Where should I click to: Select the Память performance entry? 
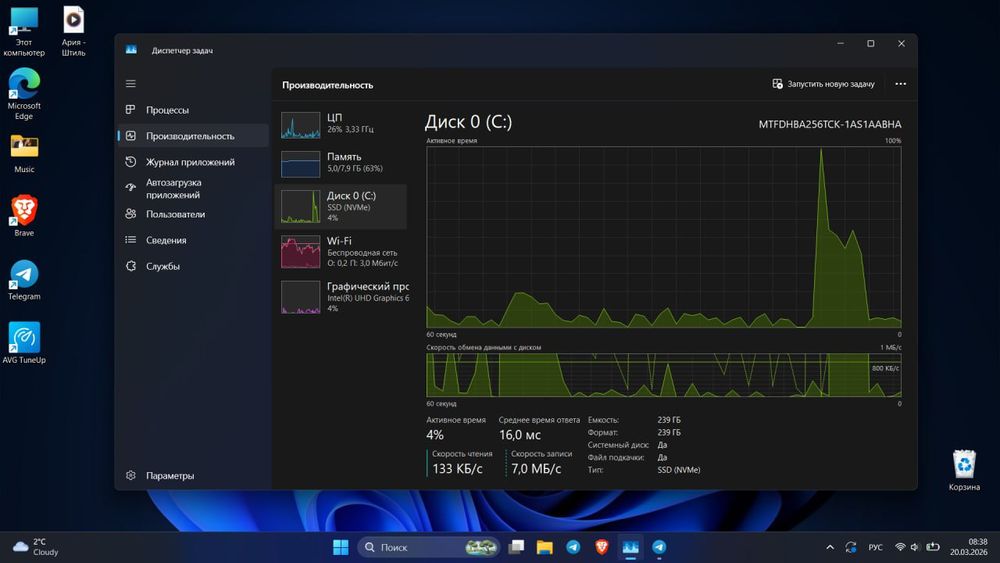(341, 163)
